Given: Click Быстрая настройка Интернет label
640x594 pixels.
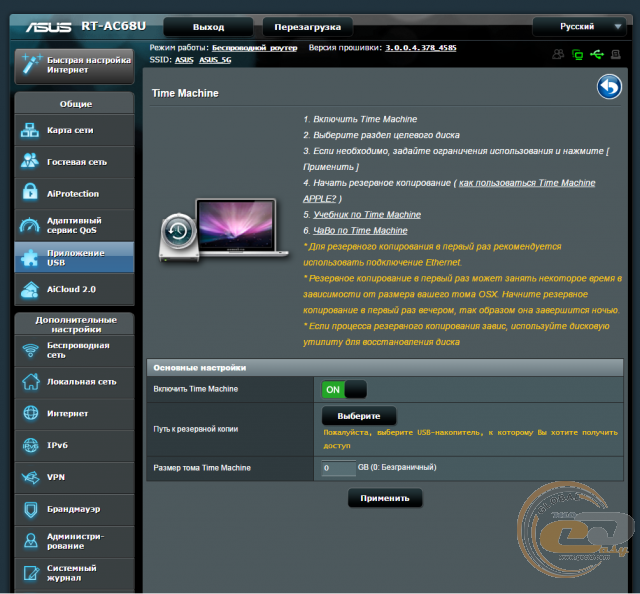Looking at the screenshot, I should [89, 65].
